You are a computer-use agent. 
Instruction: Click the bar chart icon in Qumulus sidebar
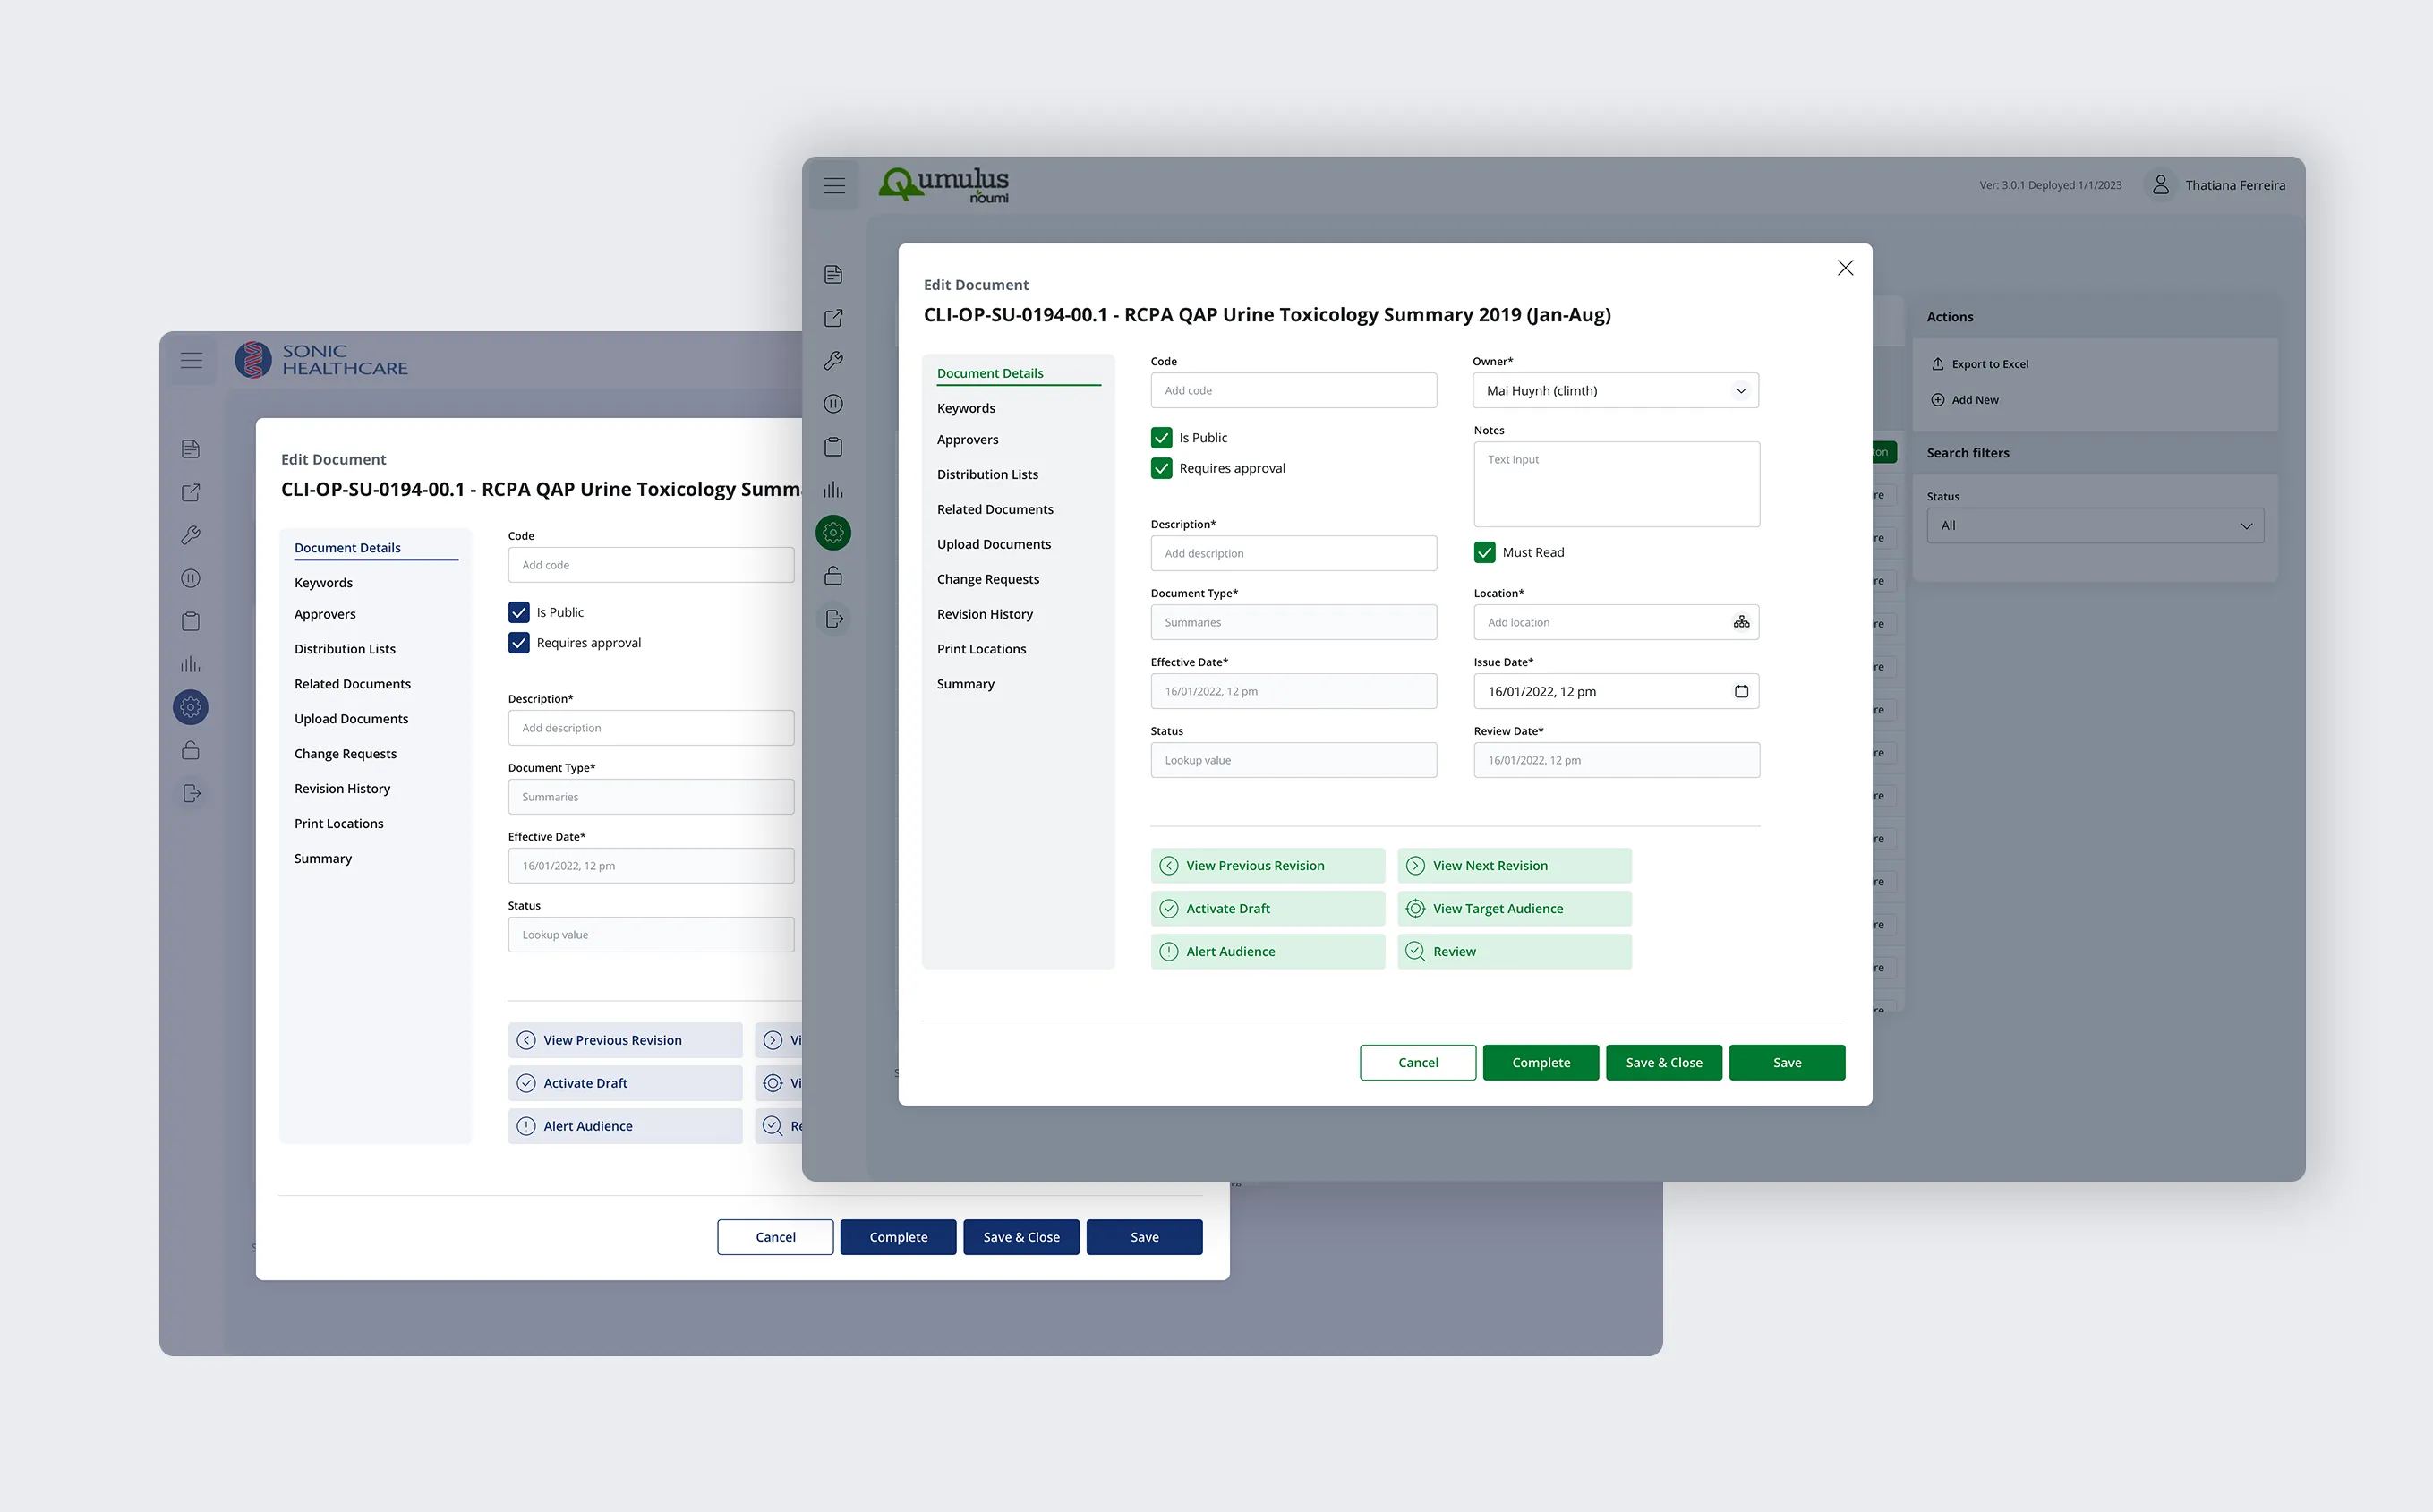tap(833, 490)
